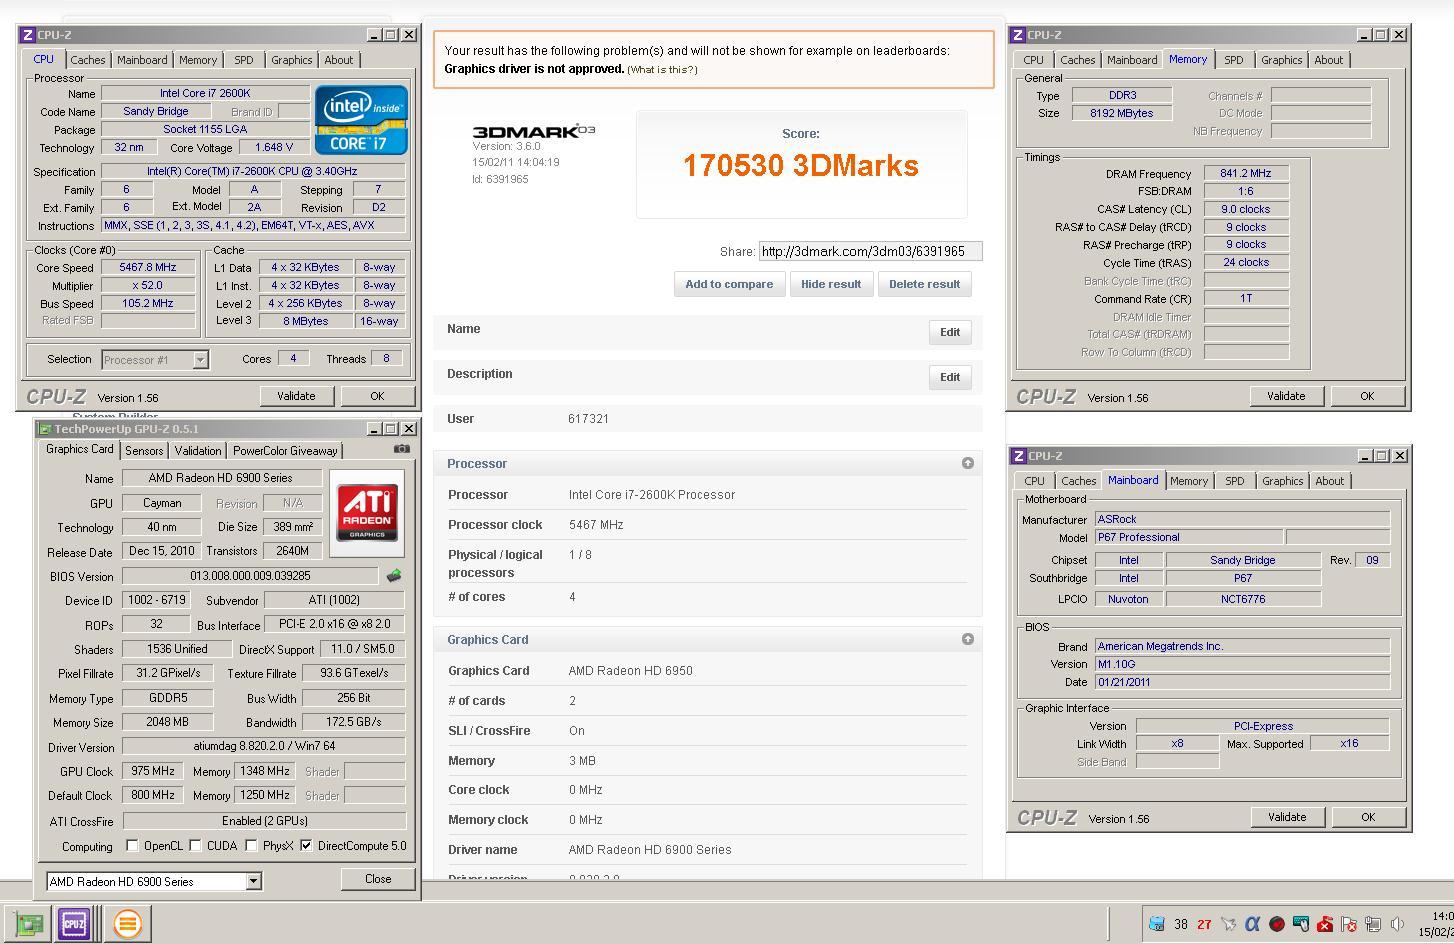Click the DRAM Frequency value 841.2 MHz
1454x944 pixels.
pyautogui.click(x=1246, y=173)
